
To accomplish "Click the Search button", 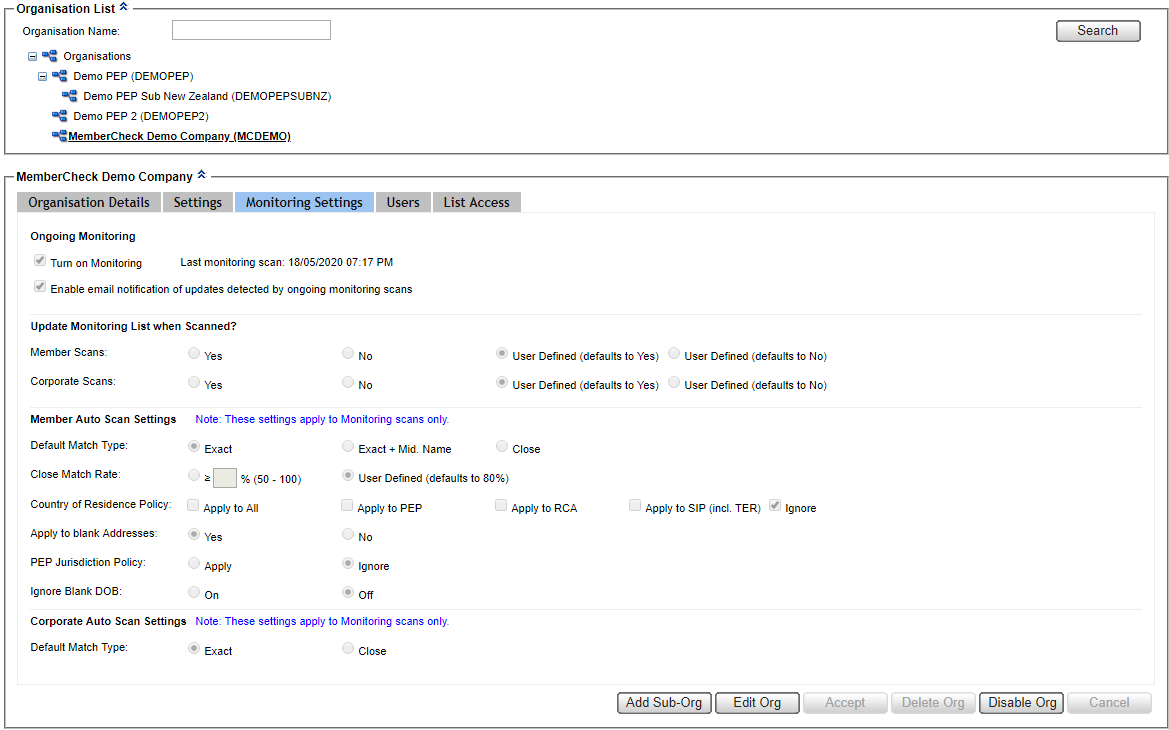I will click(x=1097, y=31).
